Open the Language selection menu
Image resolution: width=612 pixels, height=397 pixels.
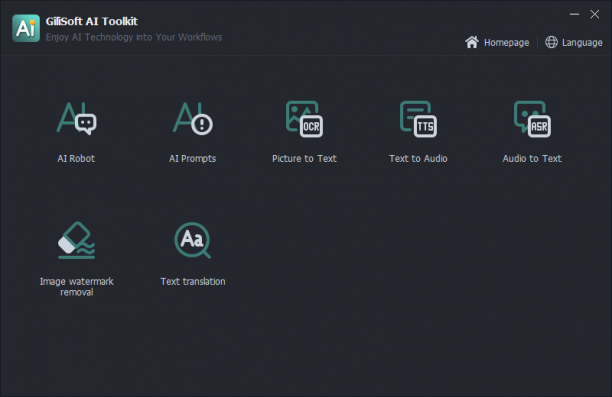pos(582,43)
